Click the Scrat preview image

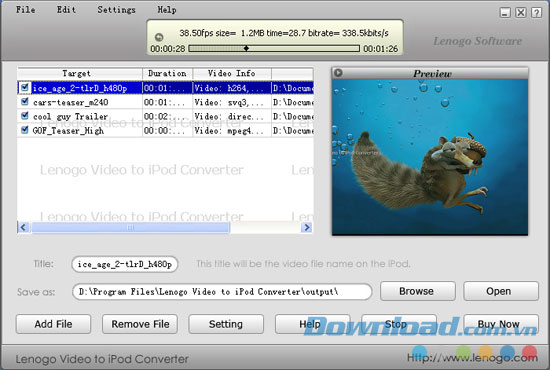pos(430,157)
